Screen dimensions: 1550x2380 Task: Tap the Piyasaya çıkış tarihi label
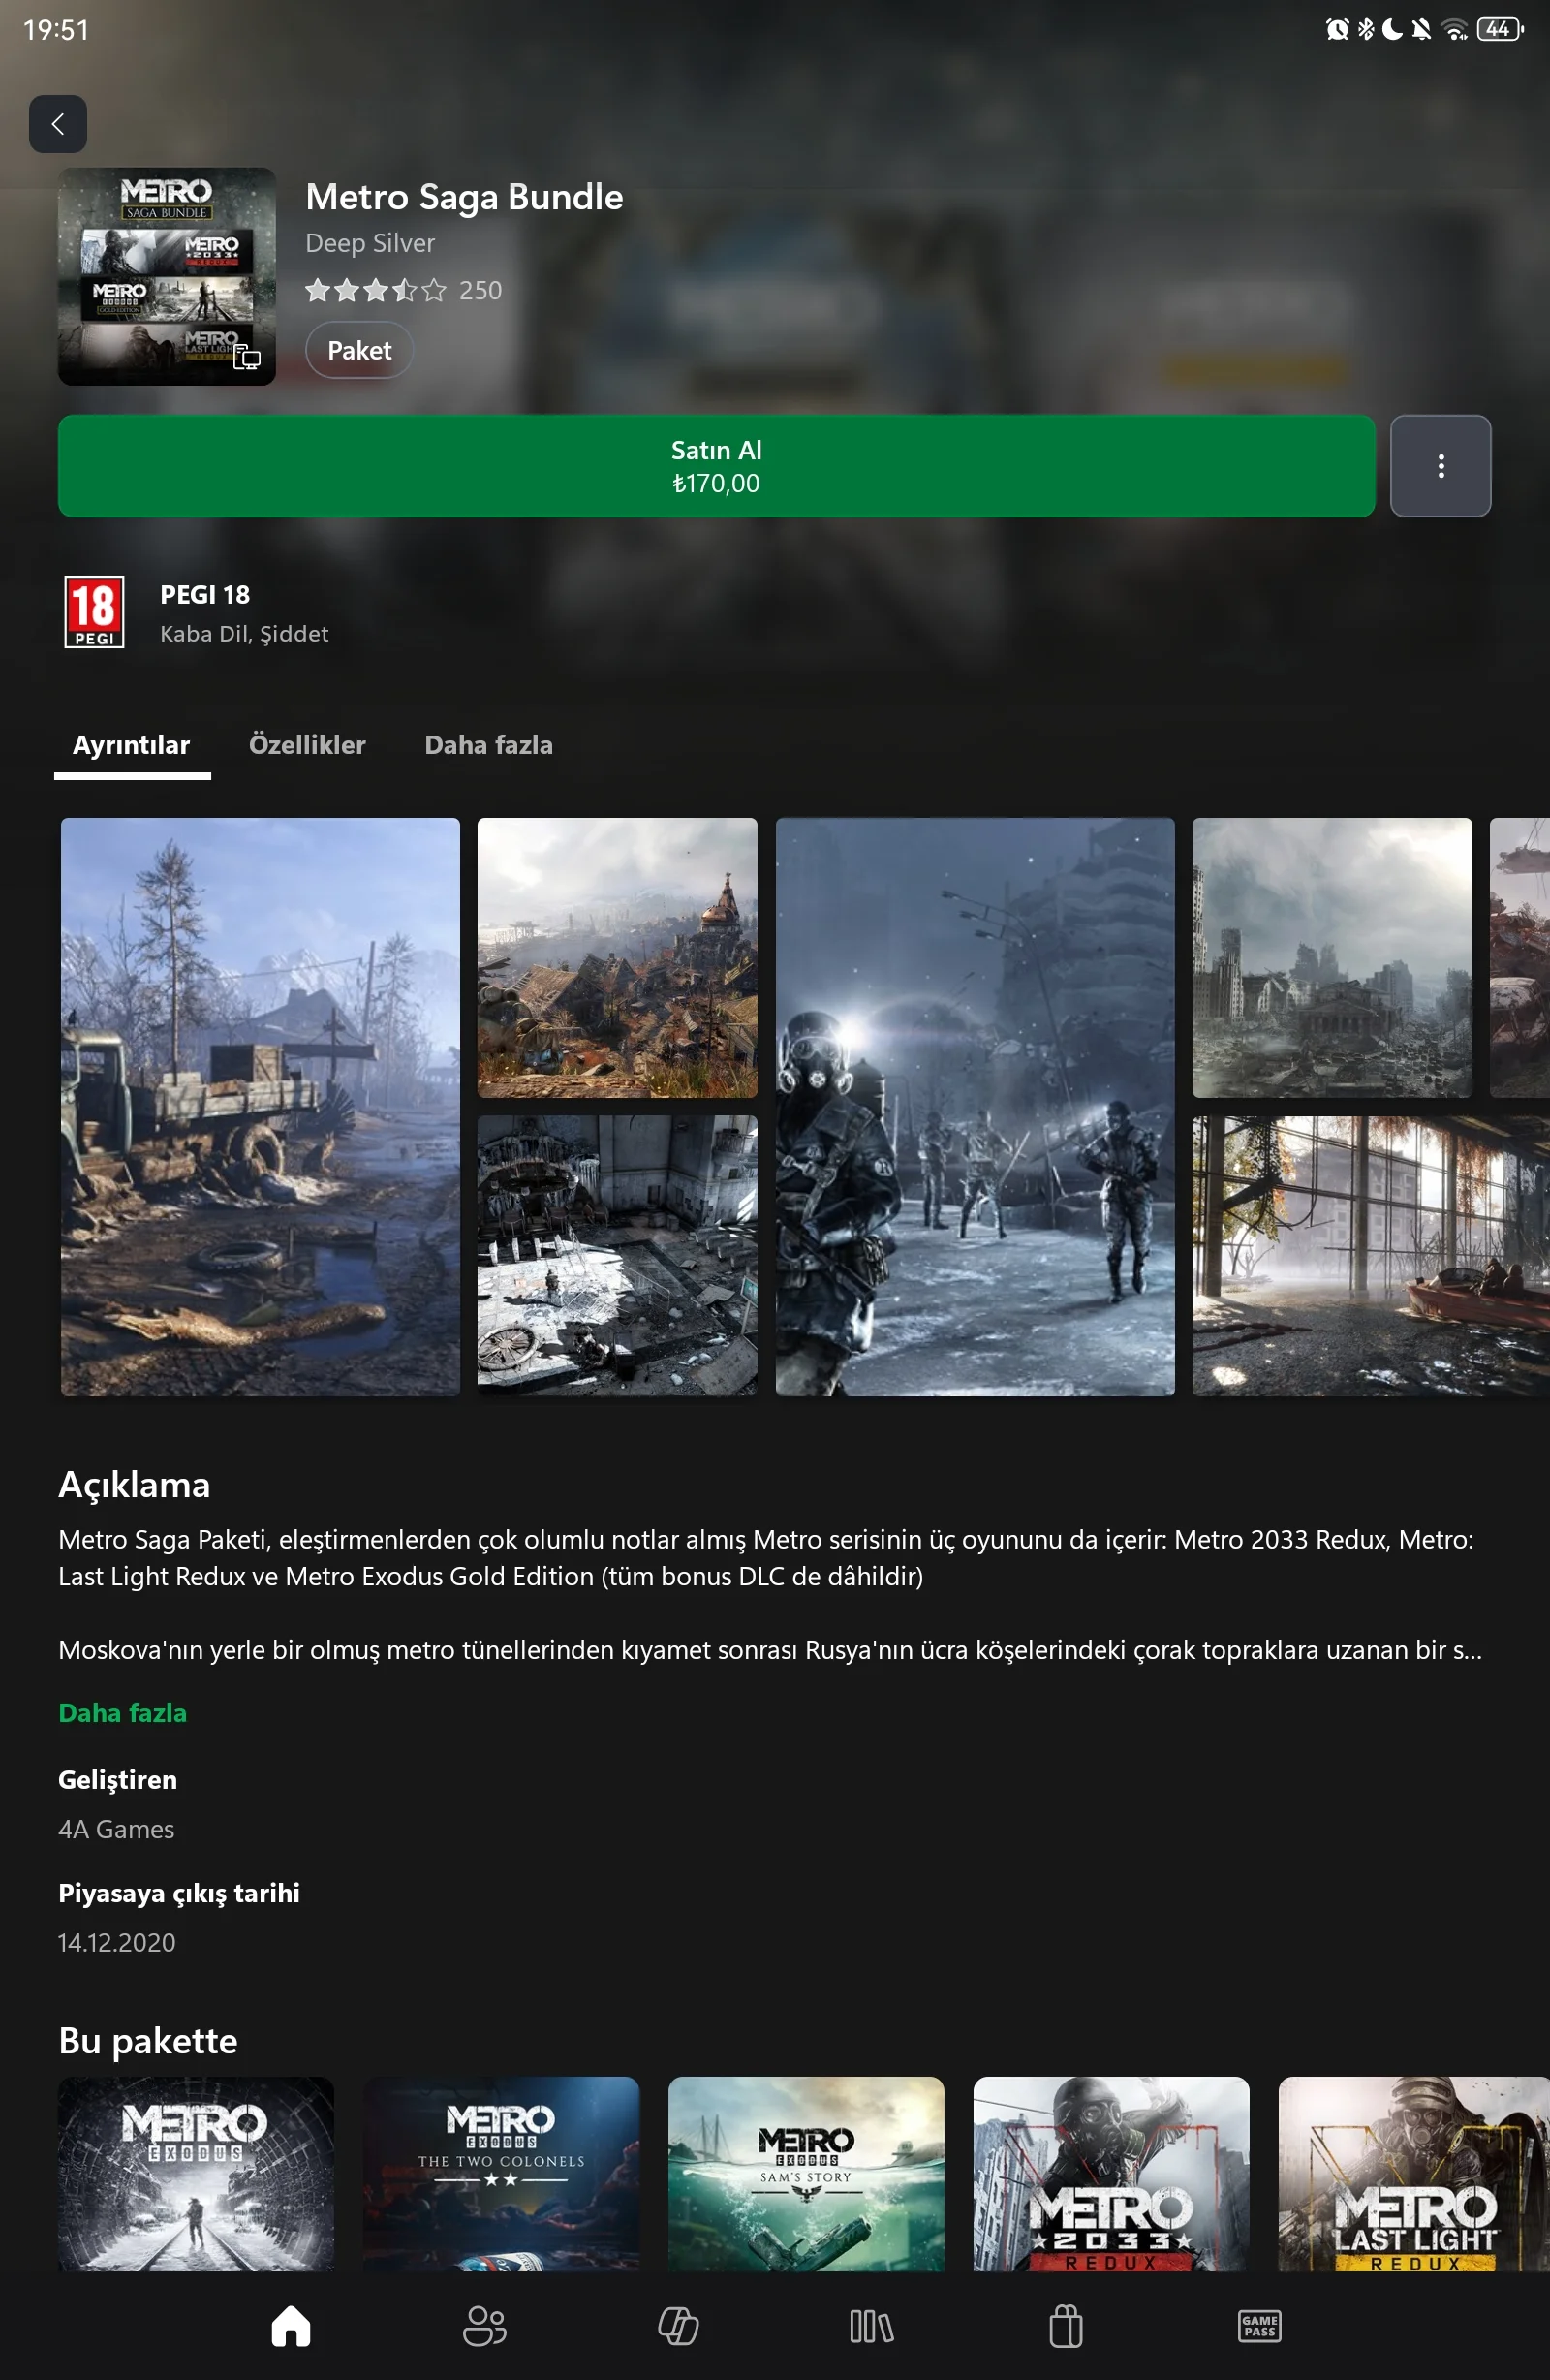pyautogui.click(x=179, y=1893)
